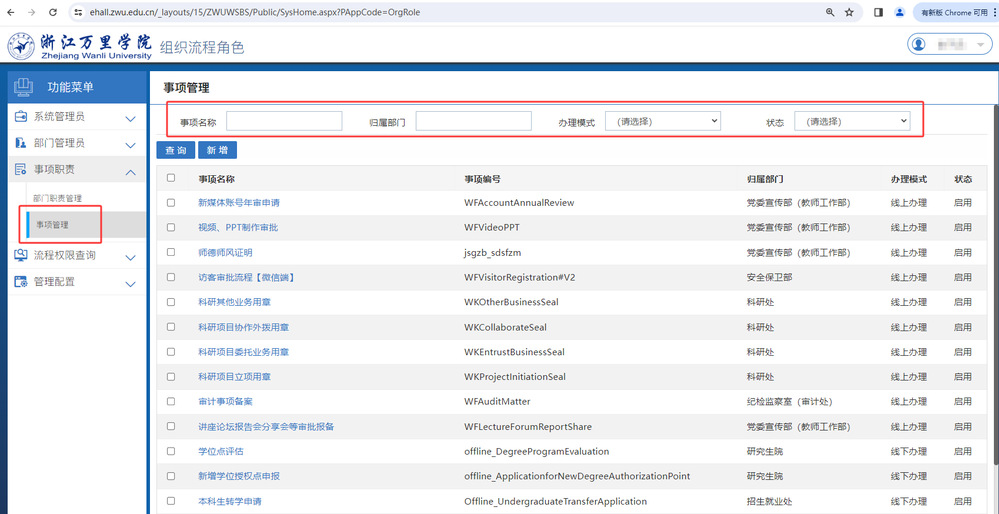This screenshot has width=999, height=514.
Task: Check the box for 新媒体账号年审申请
Action: pyautogui.click(x=171, y=203)
